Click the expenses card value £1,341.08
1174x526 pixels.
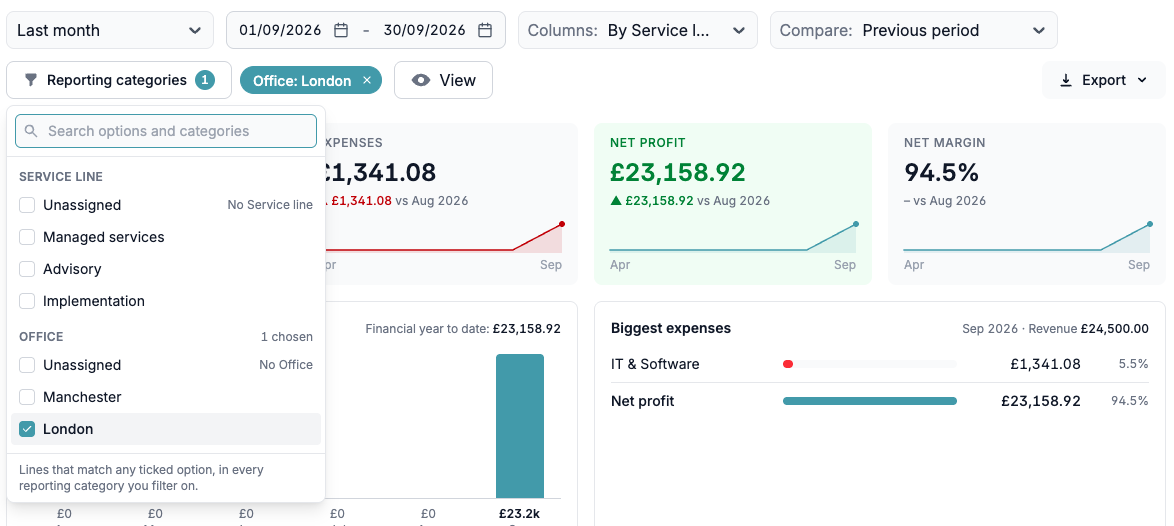pos(378,173)
